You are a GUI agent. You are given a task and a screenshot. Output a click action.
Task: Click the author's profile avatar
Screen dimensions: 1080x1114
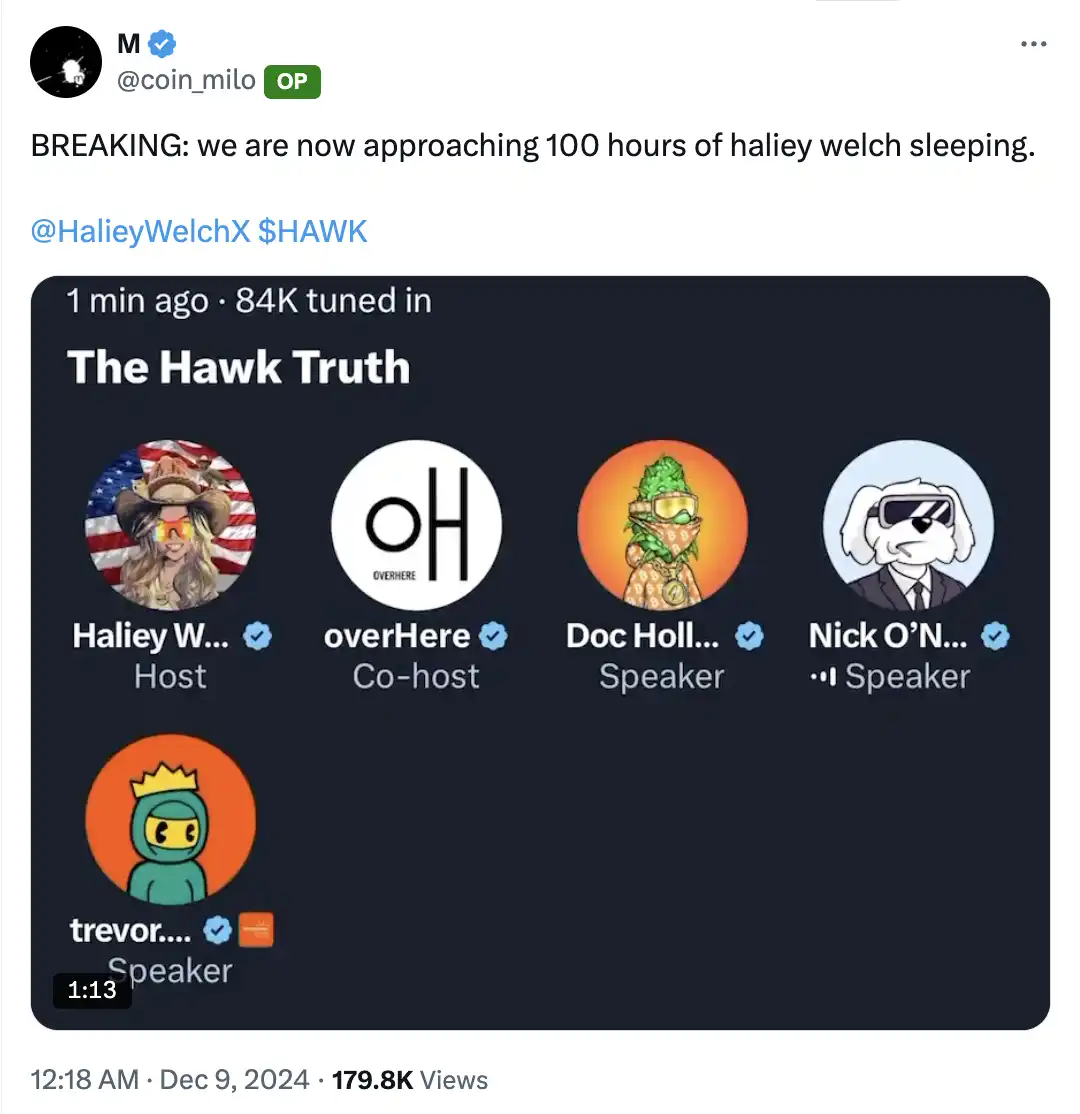[67, 62]
